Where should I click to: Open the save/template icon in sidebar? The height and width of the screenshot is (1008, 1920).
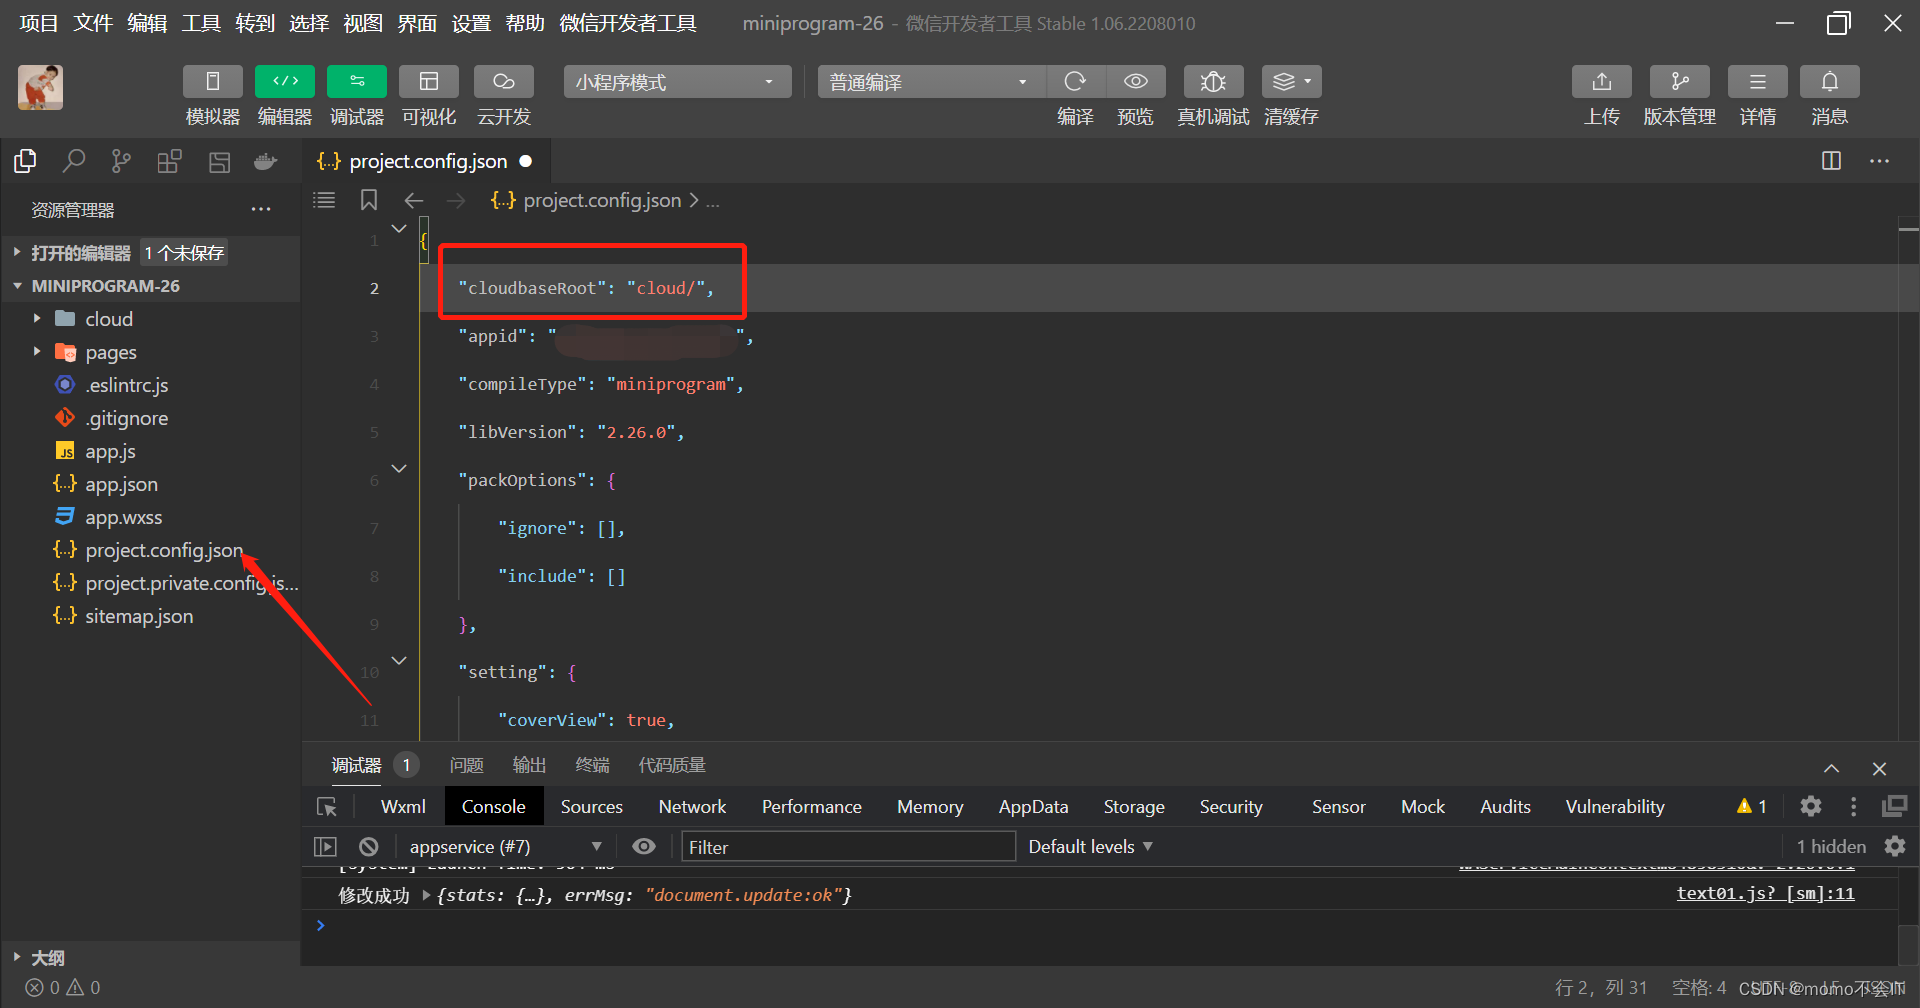coord(219,161)
